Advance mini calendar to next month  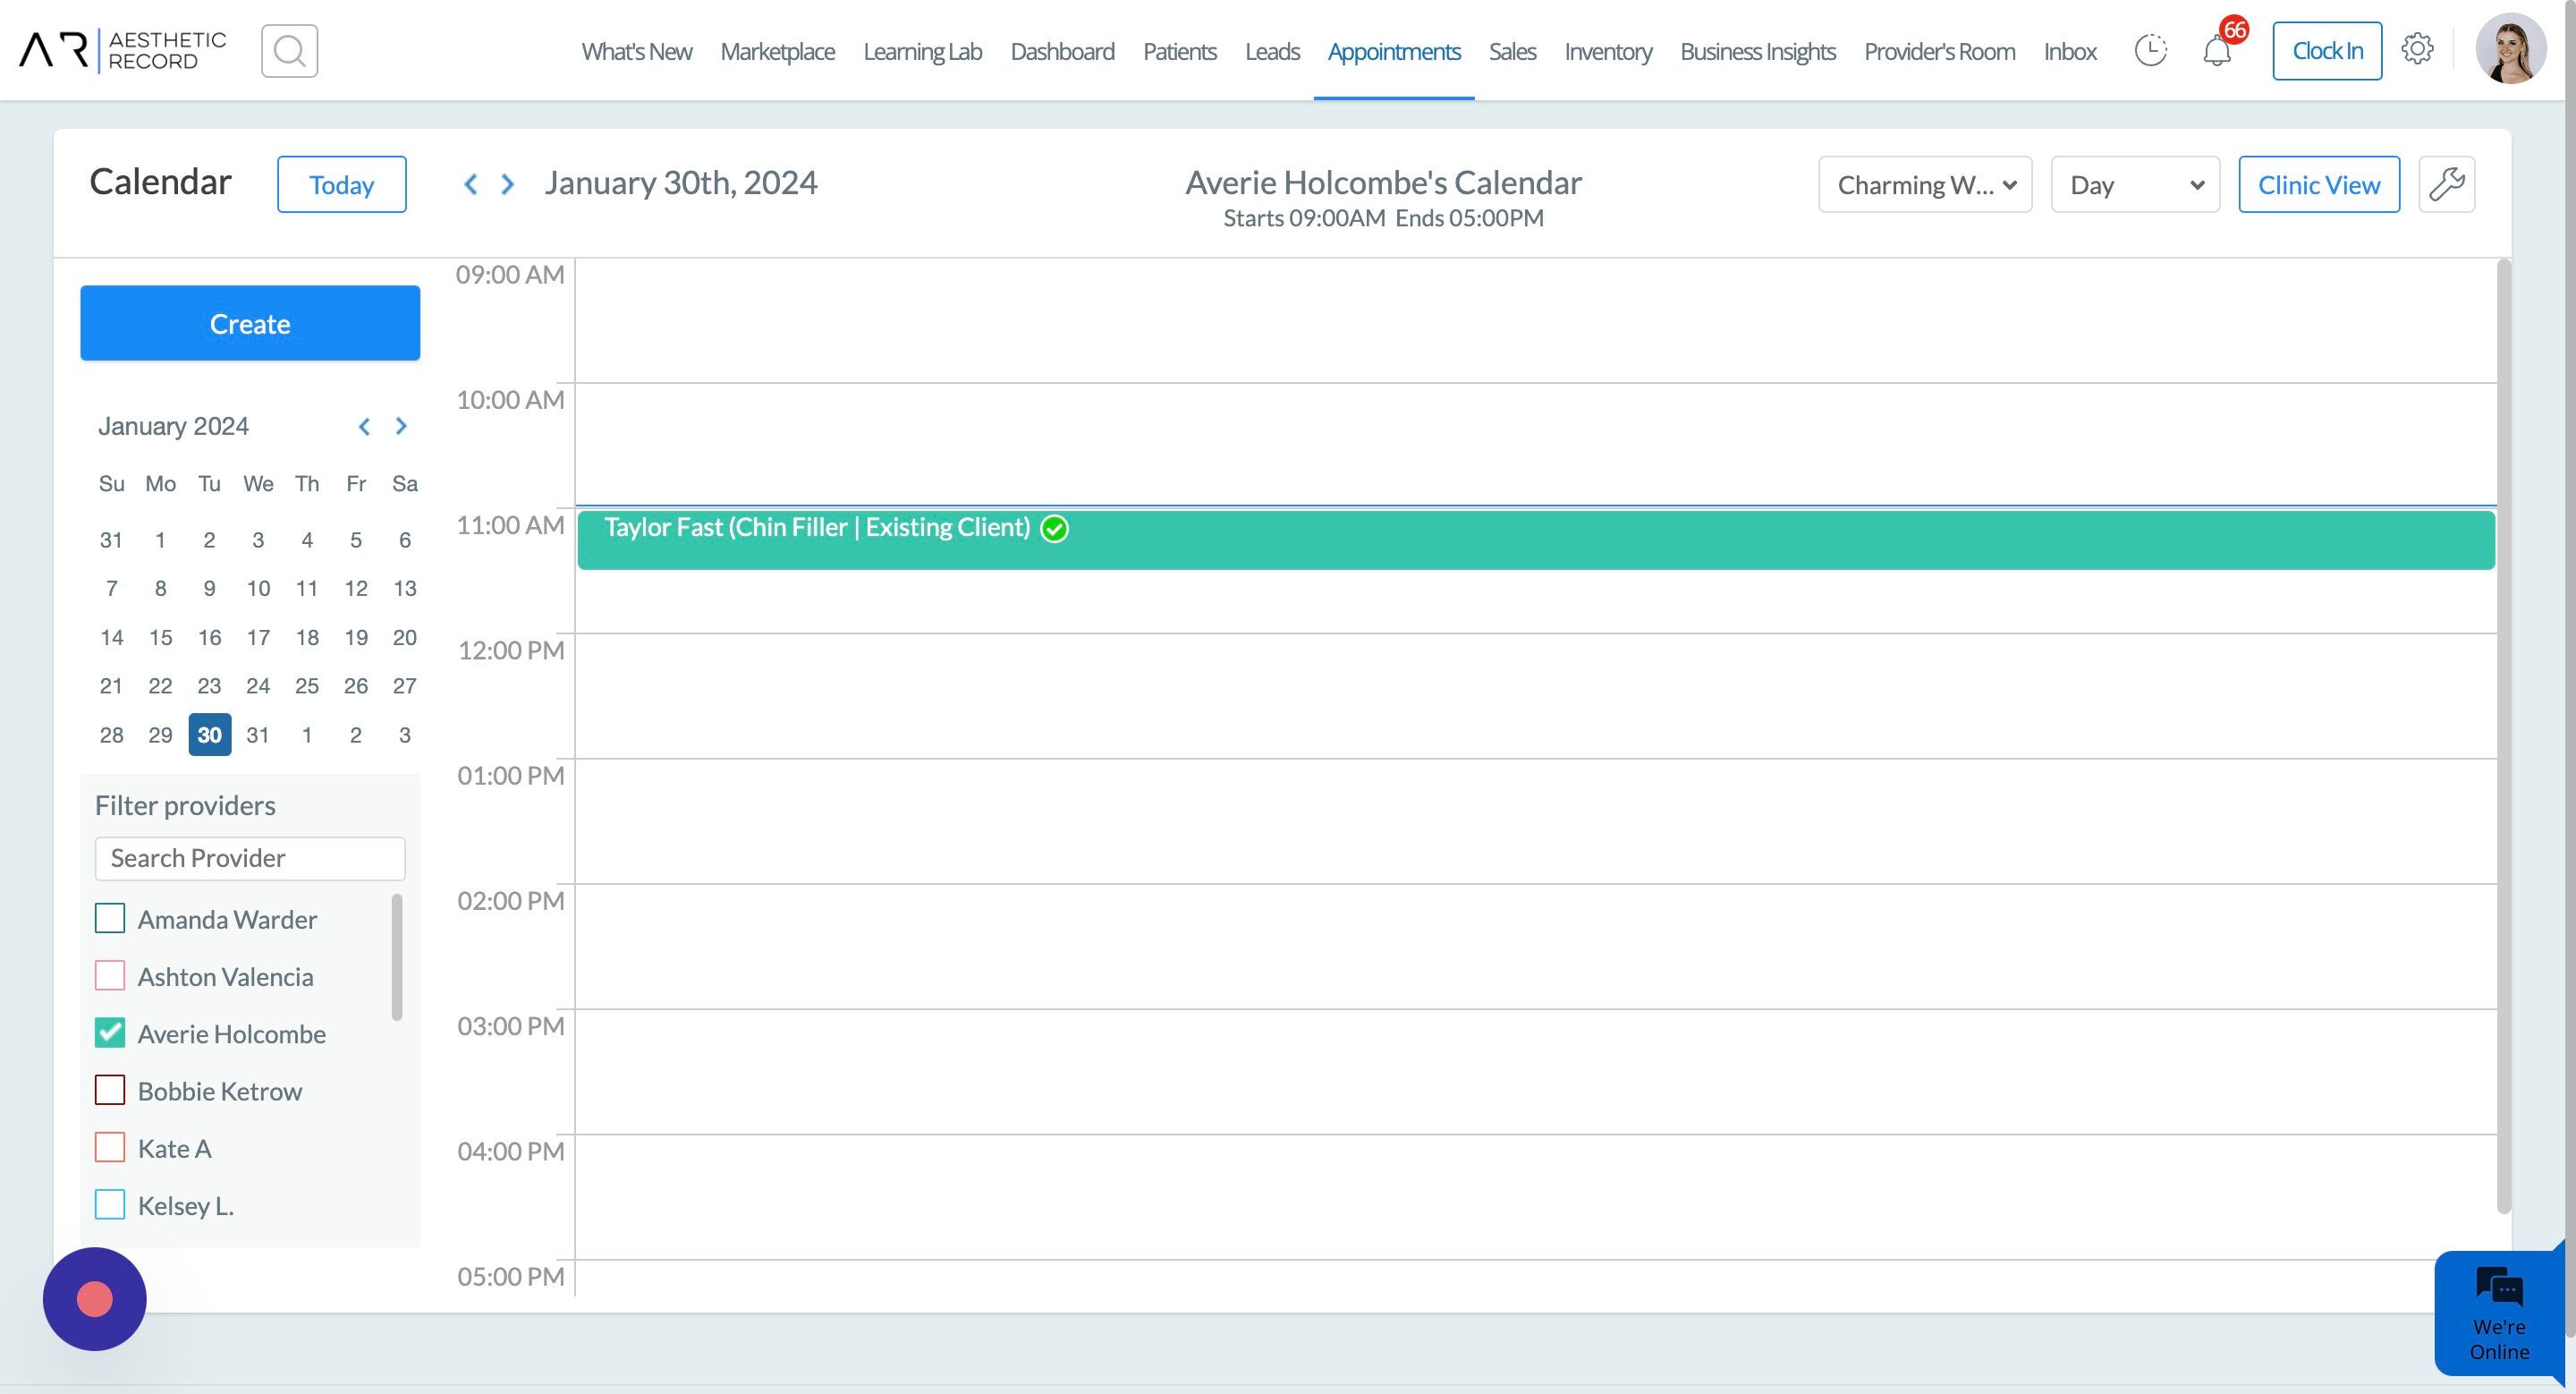401,426
